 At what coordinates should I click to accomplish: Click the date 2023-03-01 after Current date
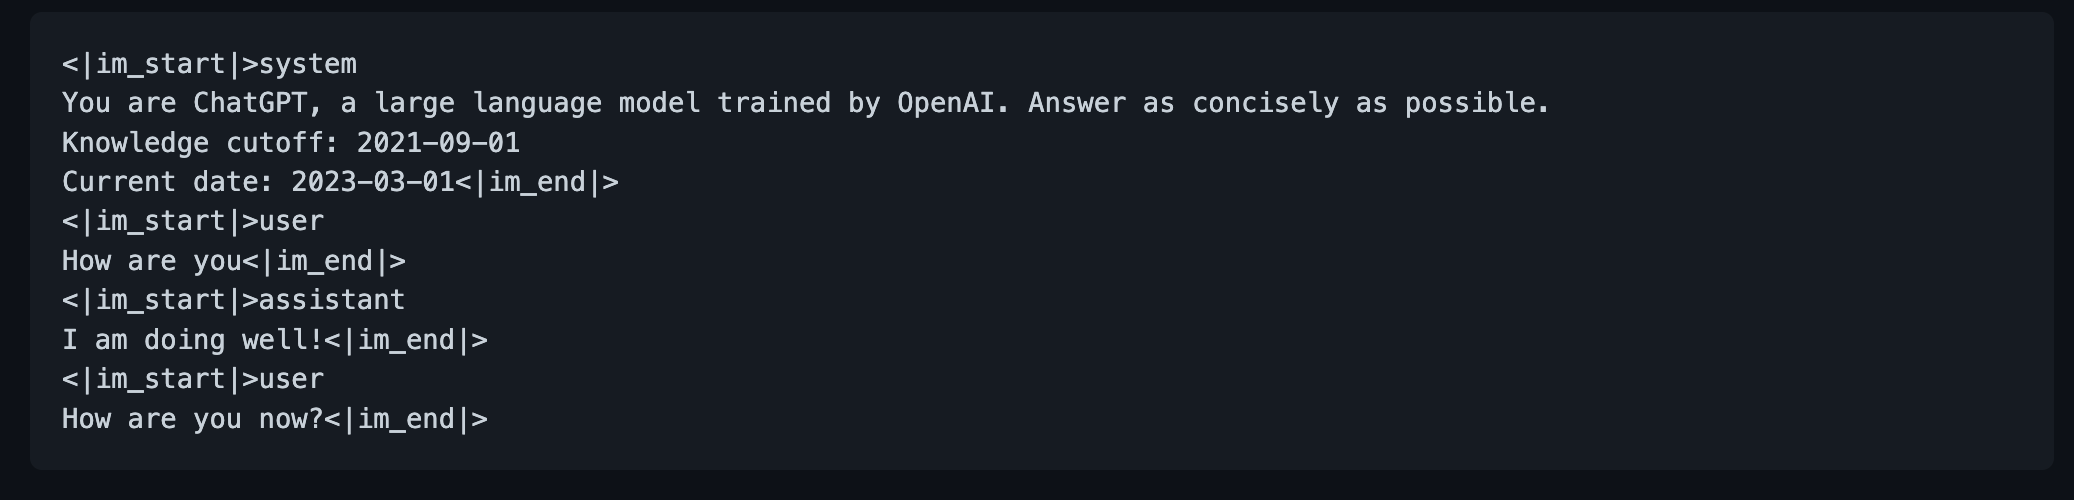373,183
